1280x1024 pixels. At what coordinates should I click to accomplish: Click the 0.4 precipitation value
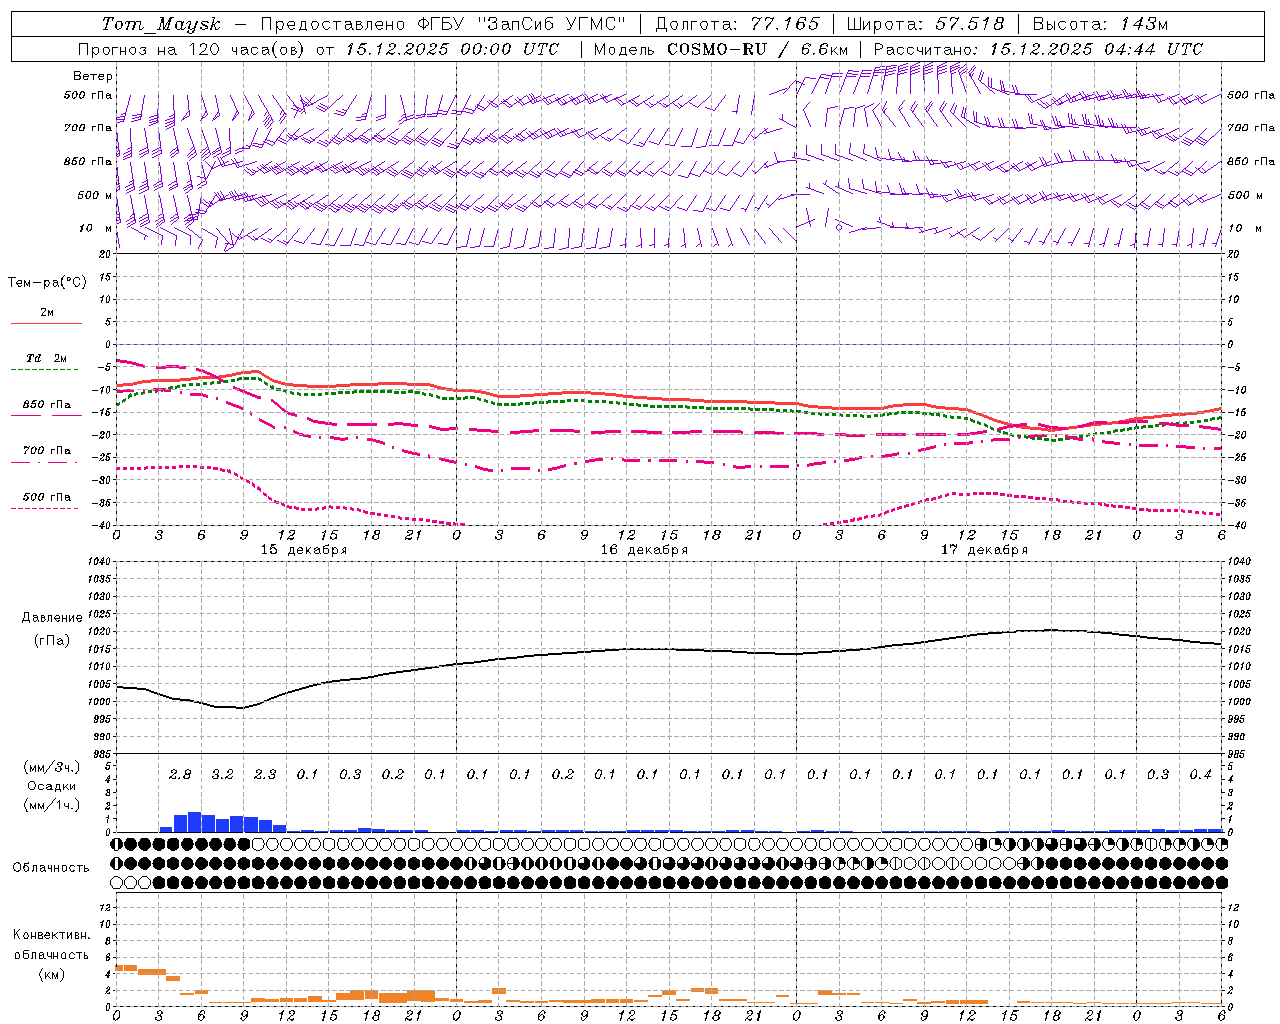click(x=1200, y=774)
